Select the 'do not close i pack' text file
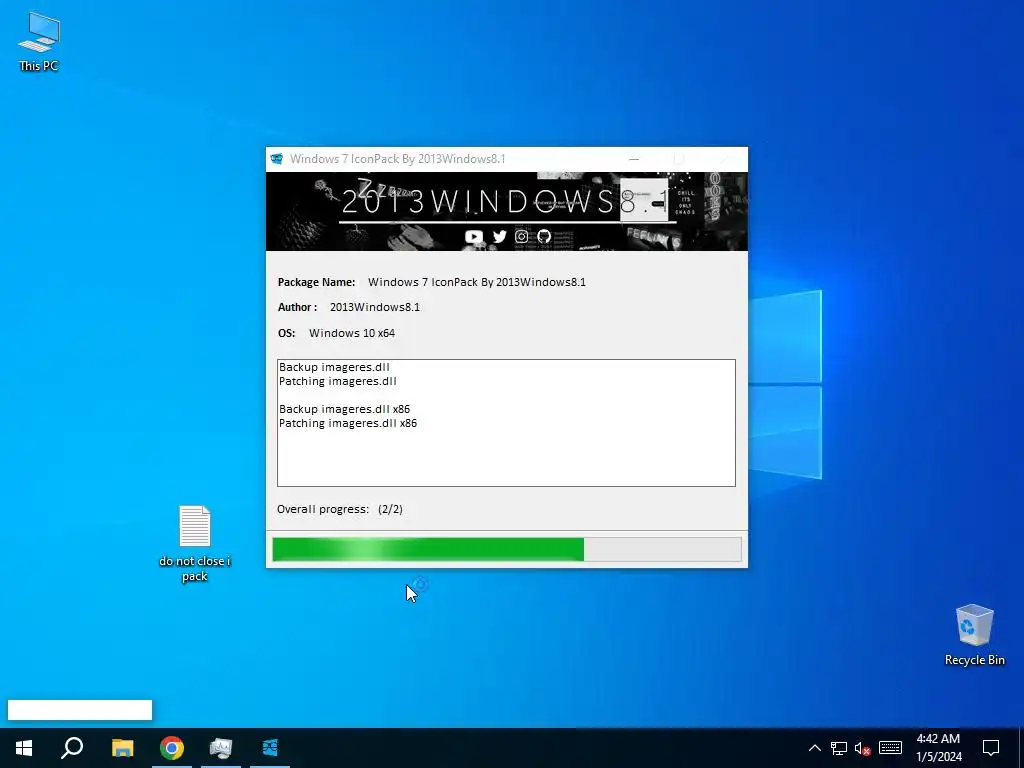This screenshot has height=768, width=1024. point(195,543)
